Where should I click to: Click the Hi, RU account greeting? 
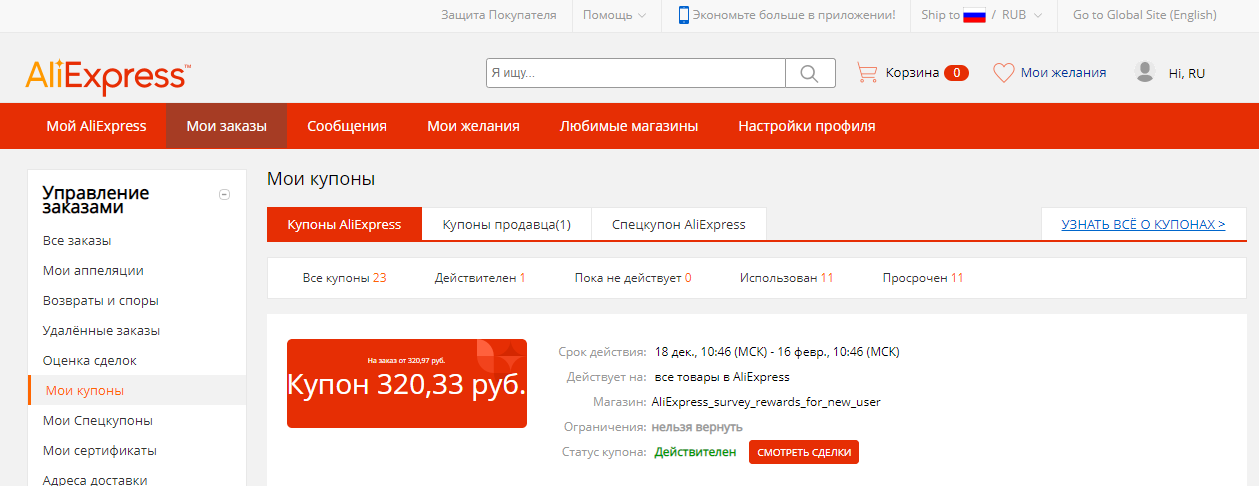(x=1187, y=73)
